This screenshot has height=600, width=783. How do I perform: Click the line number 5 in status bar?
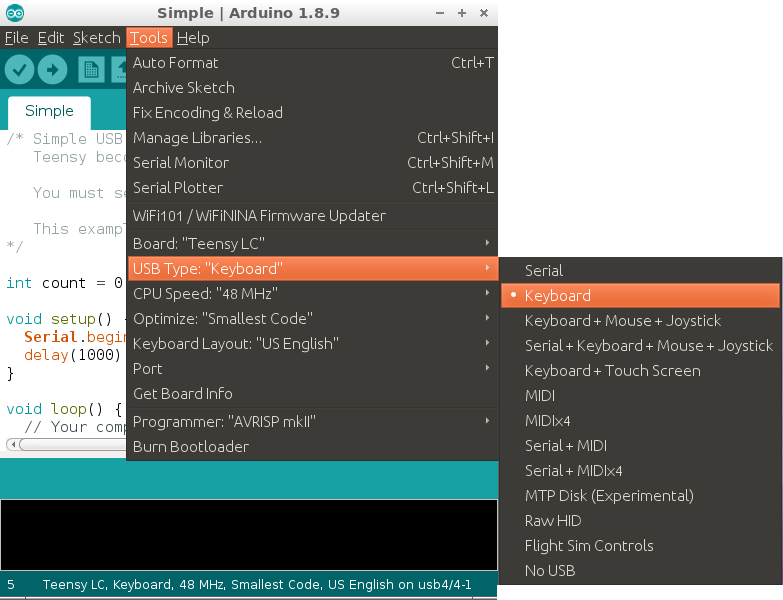pyautogui.click(x=10, y=585)
